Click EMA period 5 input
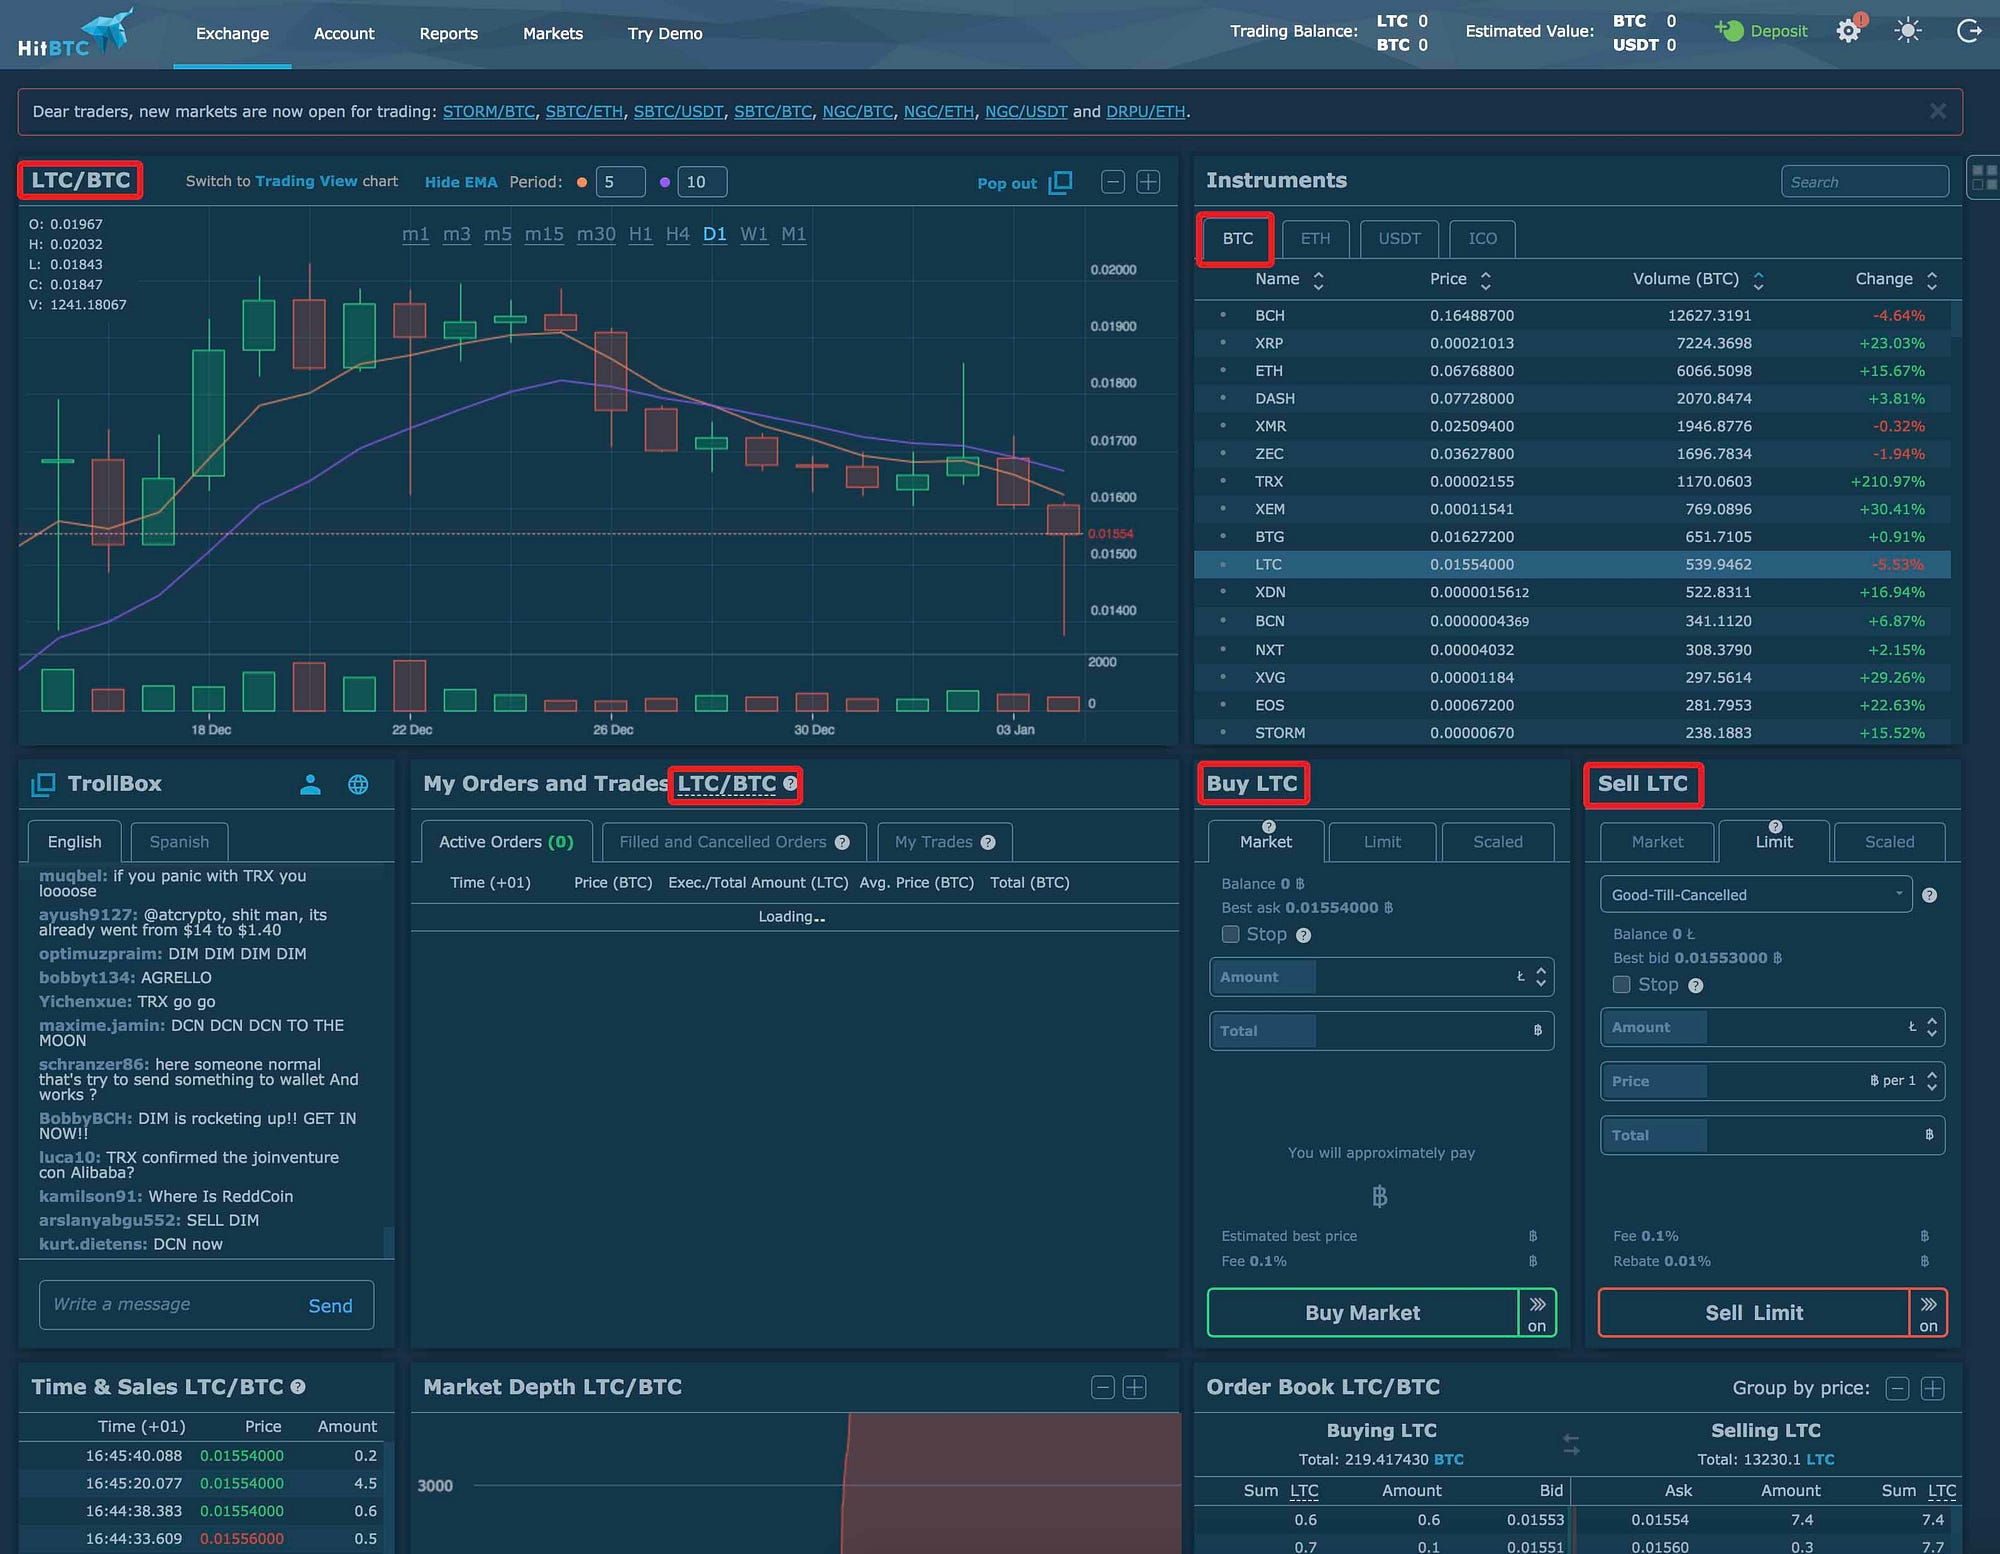 pos(620,182)
